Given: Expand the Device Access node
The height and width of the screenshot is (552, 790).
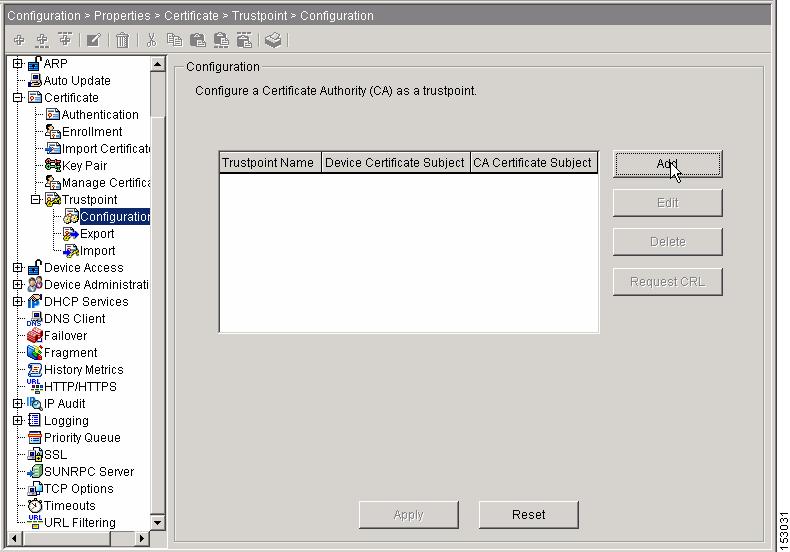Looking at the screenshot, I should coord(18,267).
